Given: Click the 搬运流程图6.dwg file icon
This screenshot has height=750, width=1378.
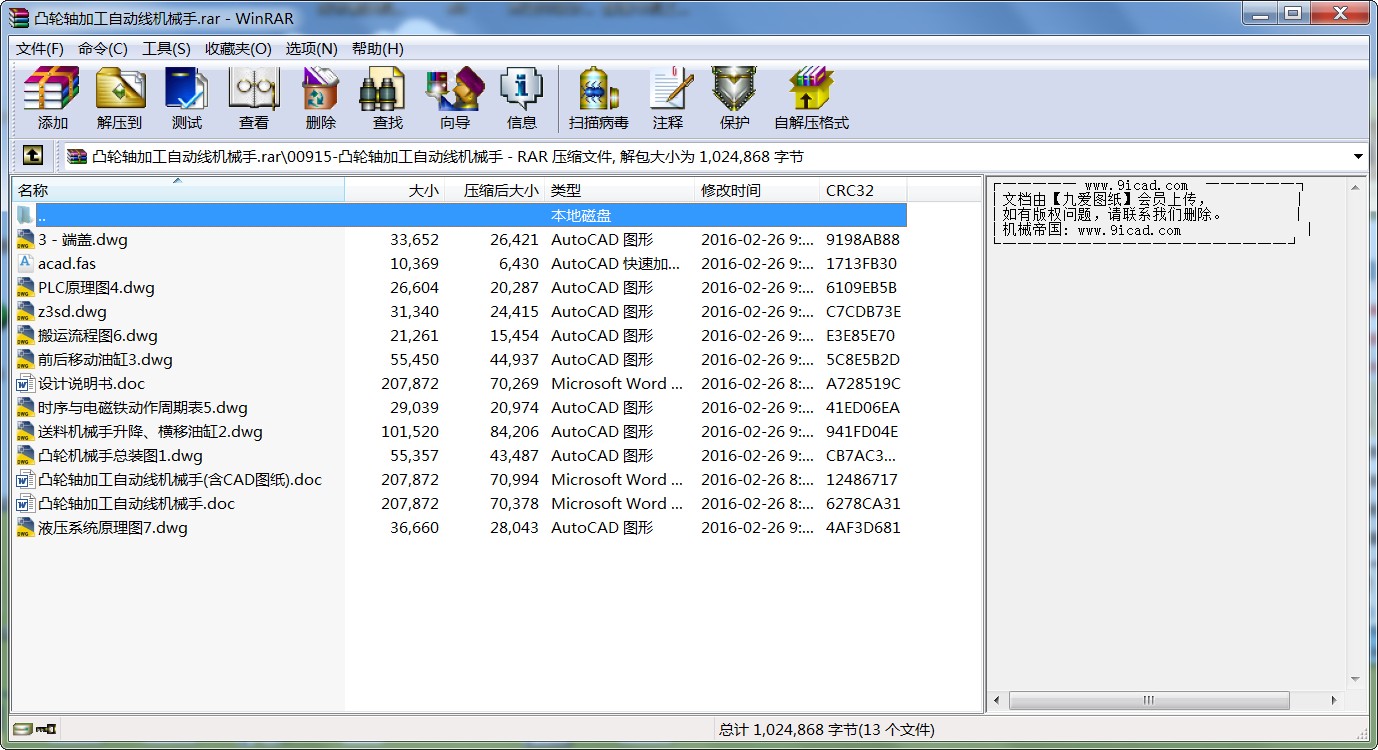Looking at the screenshot, I should (26, 335).
